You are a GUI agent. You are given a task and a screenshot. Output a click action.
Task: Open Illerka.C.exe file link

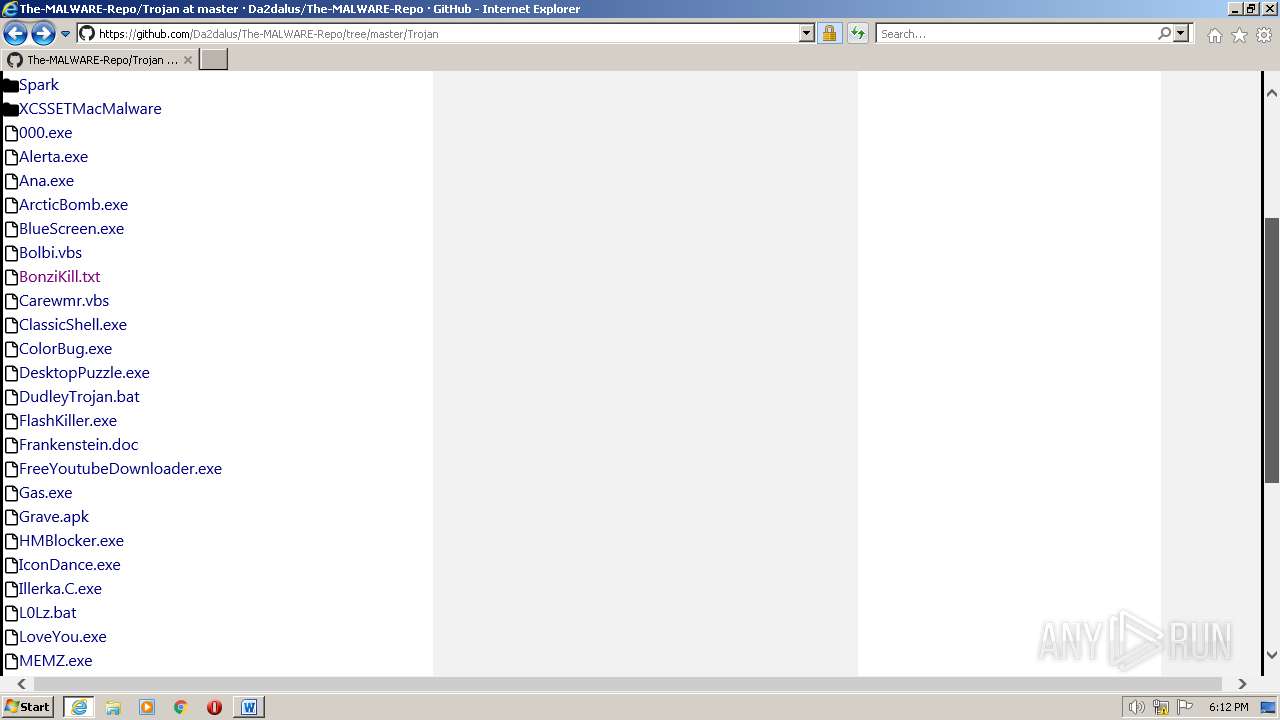[x=60, y=589]
